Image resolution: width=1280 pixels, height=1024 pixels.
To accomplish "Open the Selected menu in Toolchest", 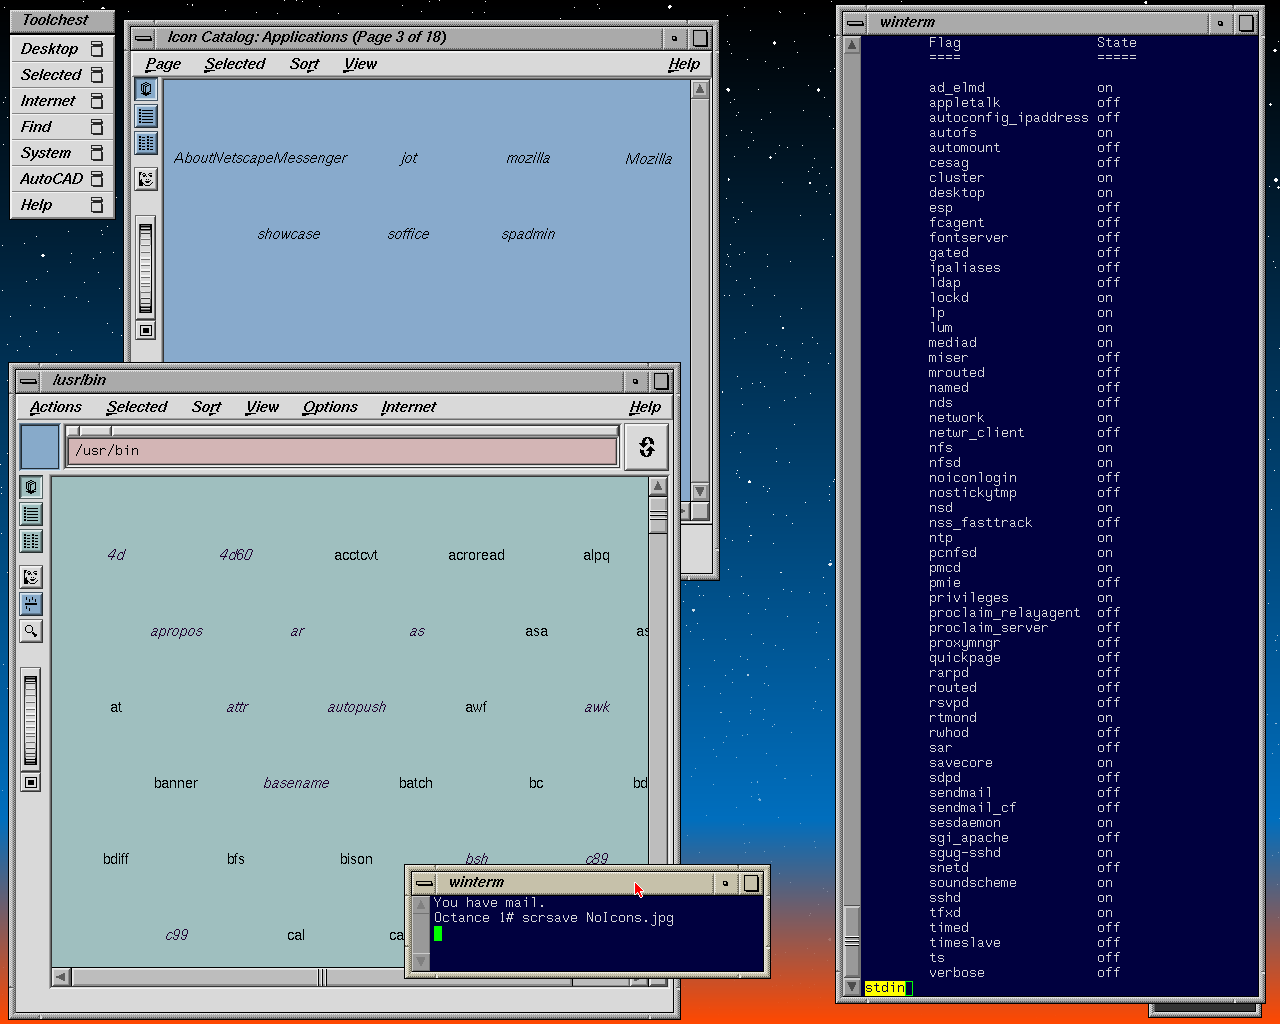I will click(62, 75).
